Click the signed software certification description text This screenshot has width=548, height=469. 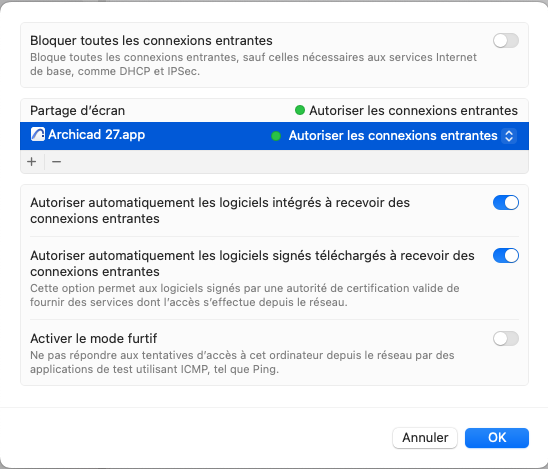coord(245,295)
